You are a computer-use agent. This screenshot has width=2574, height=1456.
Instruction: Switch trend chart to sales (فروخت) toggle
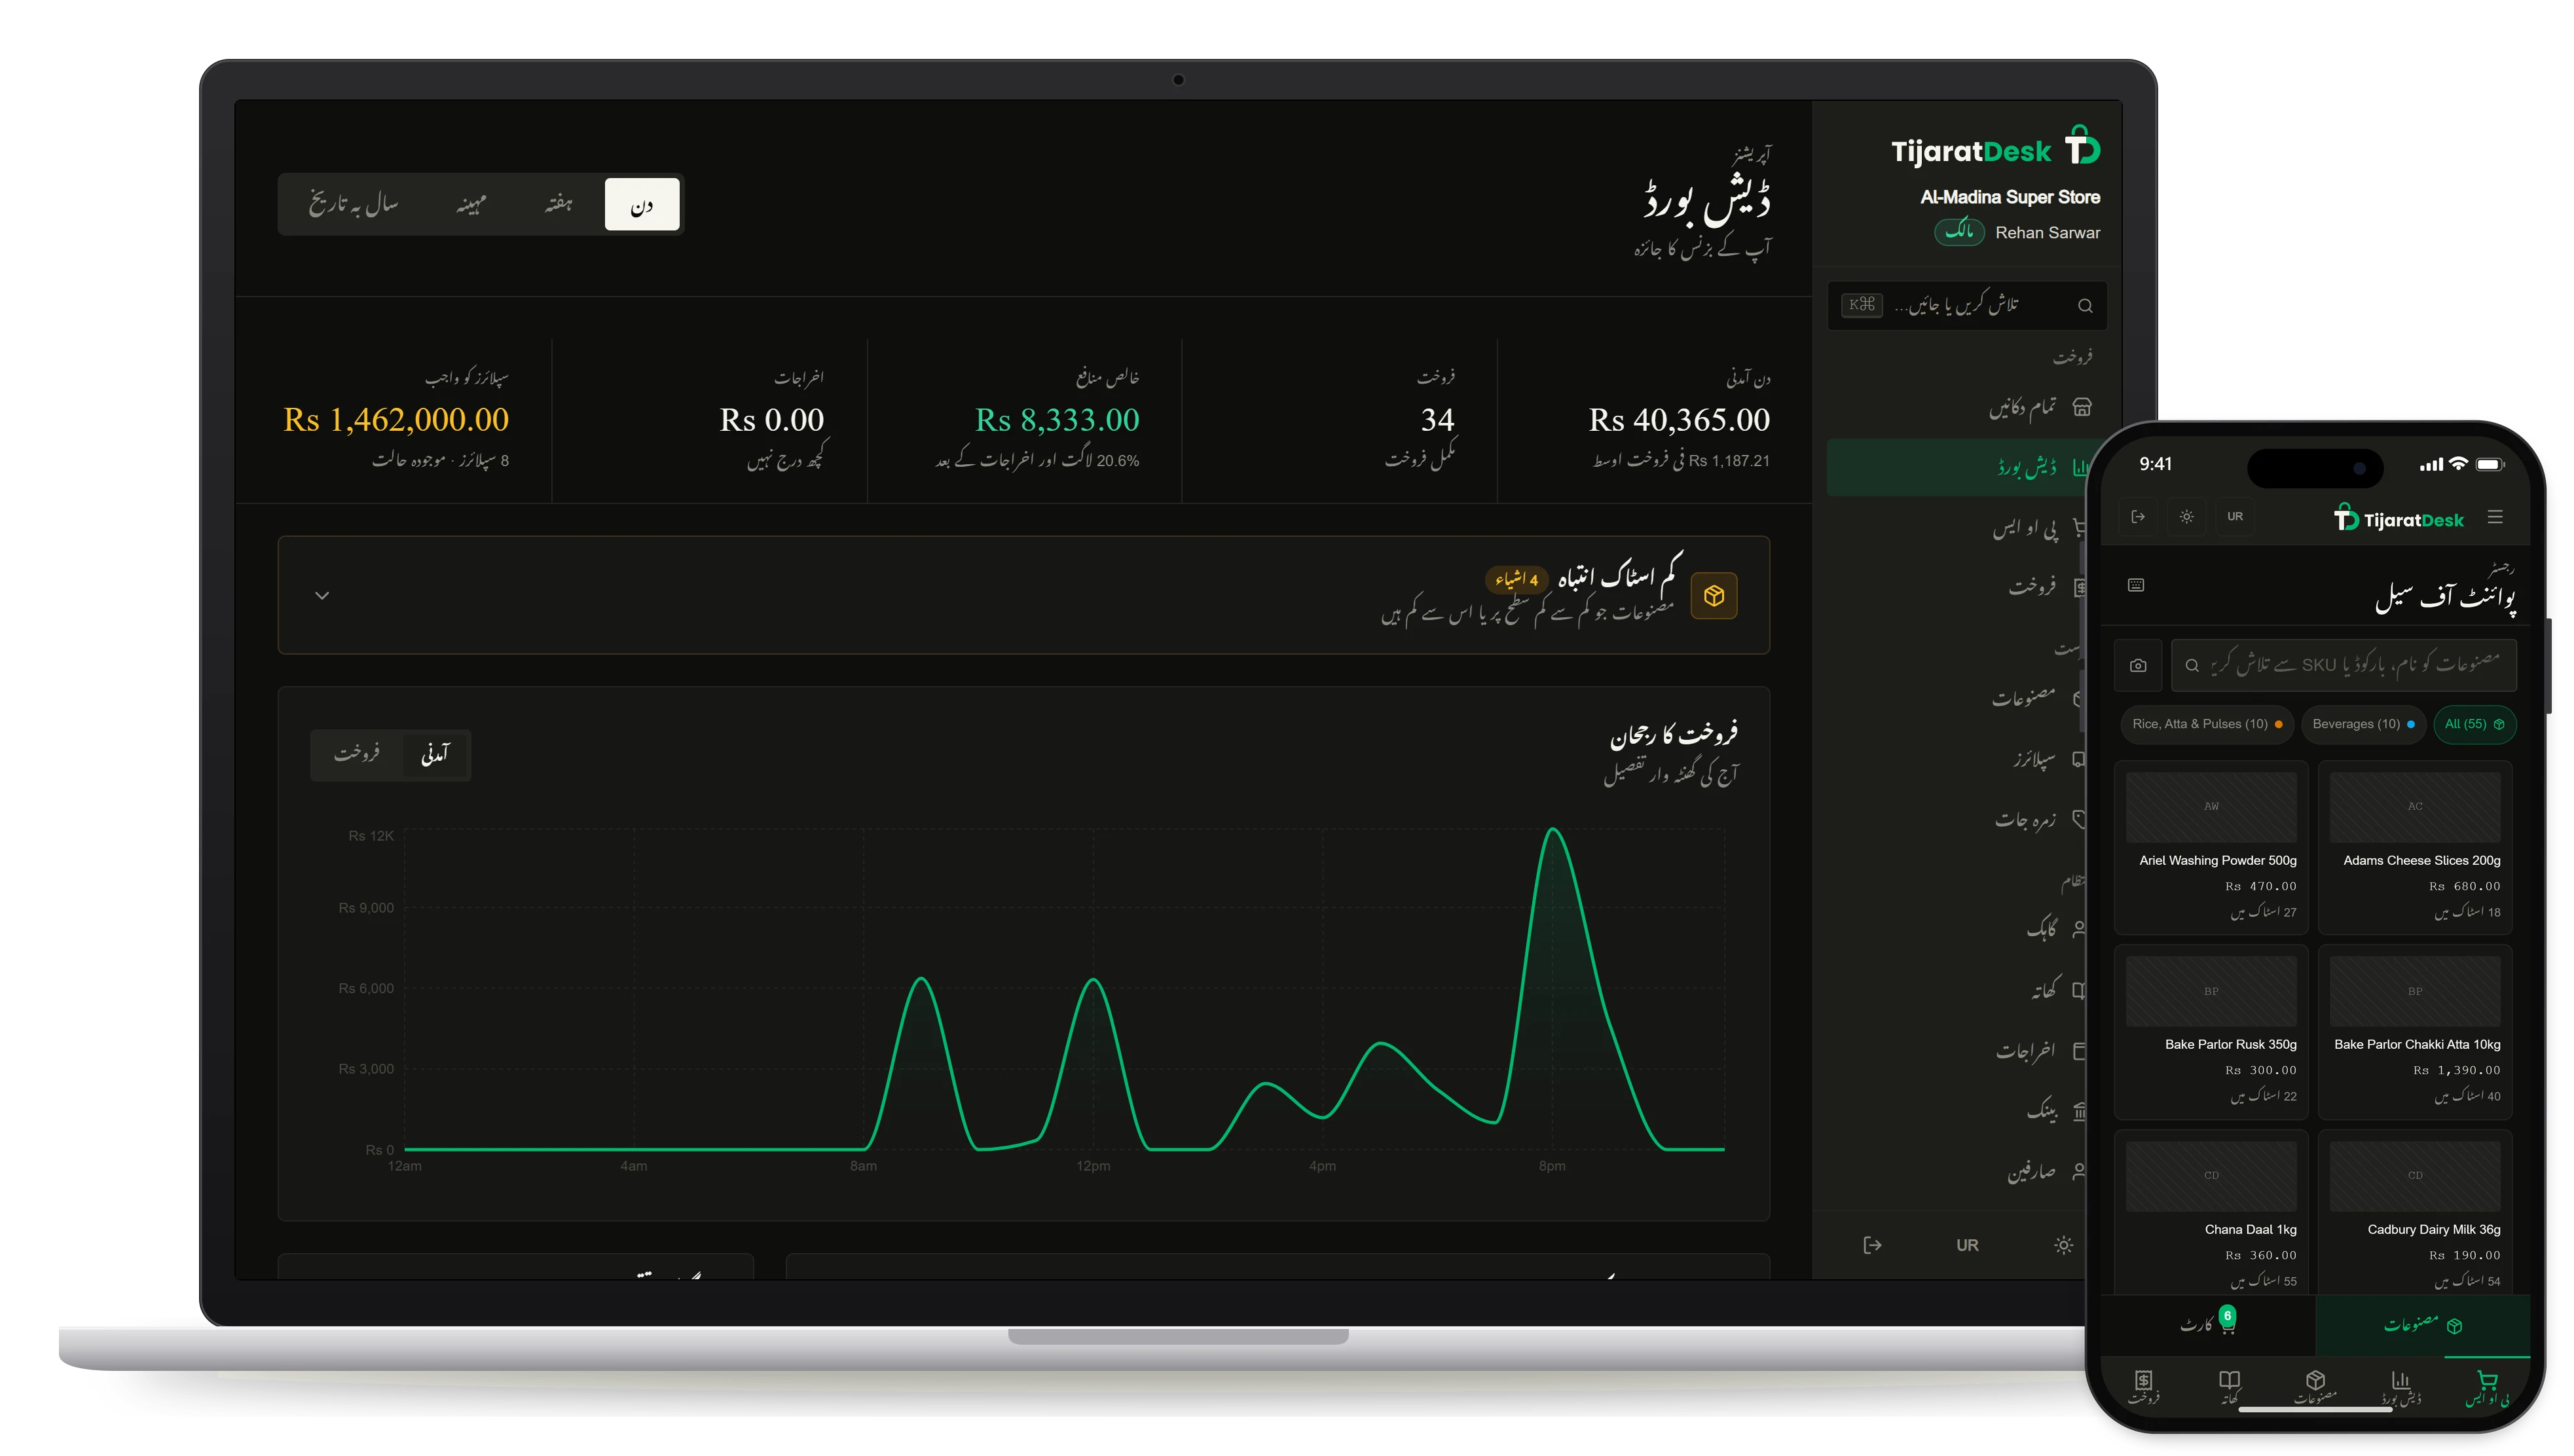point(357,754)
